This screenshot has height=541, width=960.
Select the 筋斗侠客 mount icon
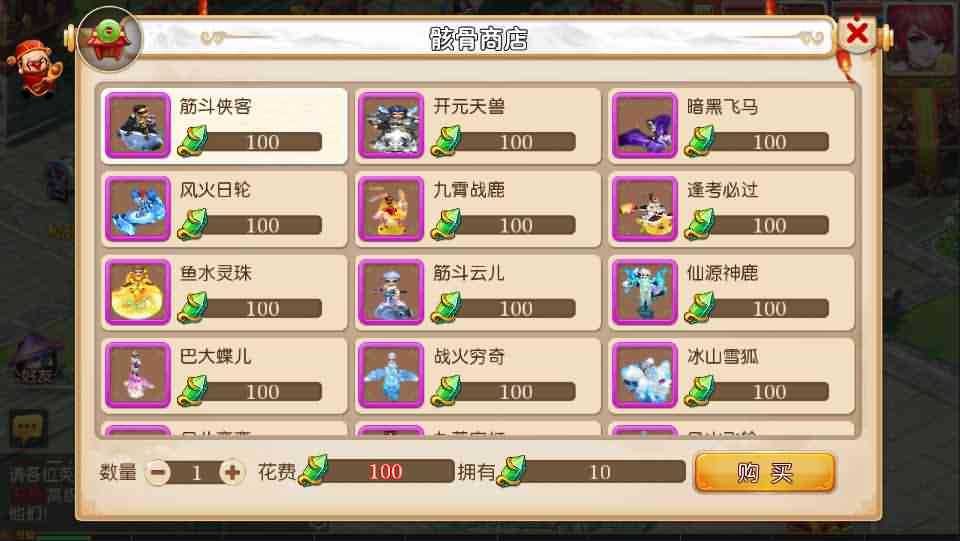[x=138, y=125]
